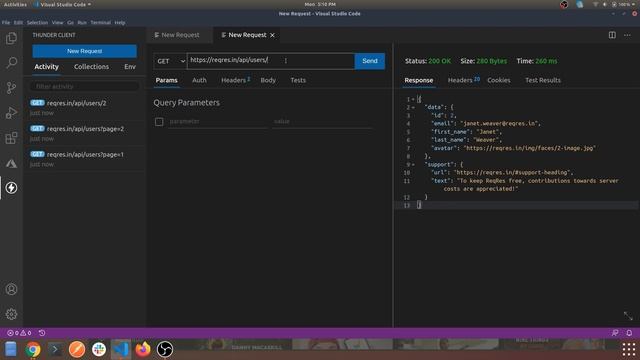
Task: Open the Terminal from the dock
Action: pyautogui.click(x=55, y=349)
